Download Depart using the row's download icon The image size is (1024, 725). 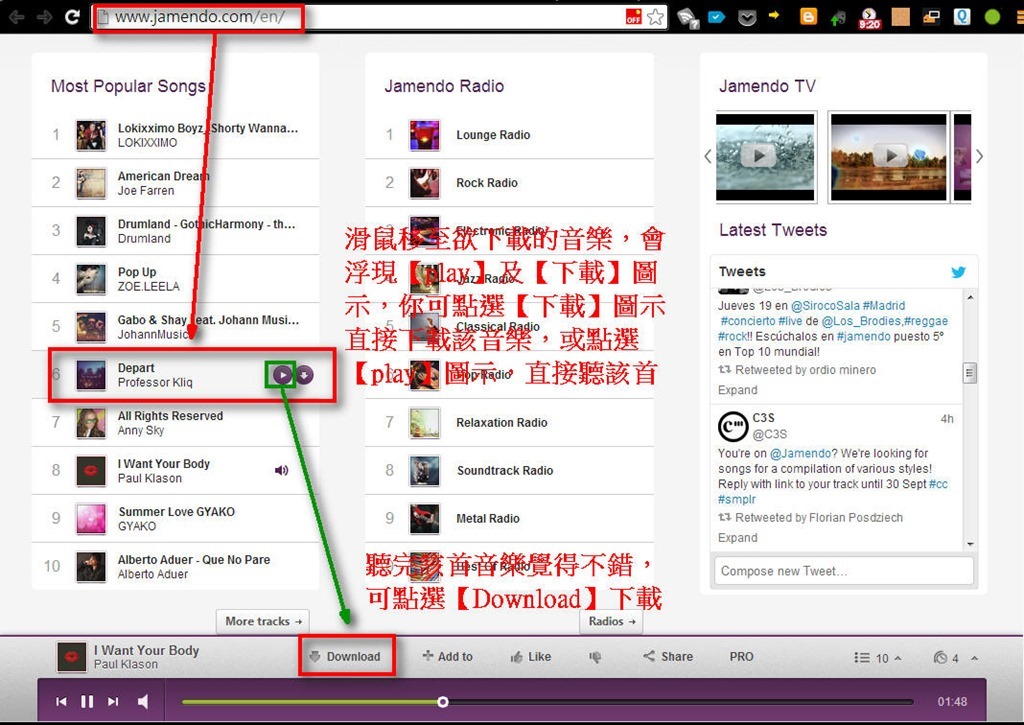pyautogui.click(x=305, y=375)
